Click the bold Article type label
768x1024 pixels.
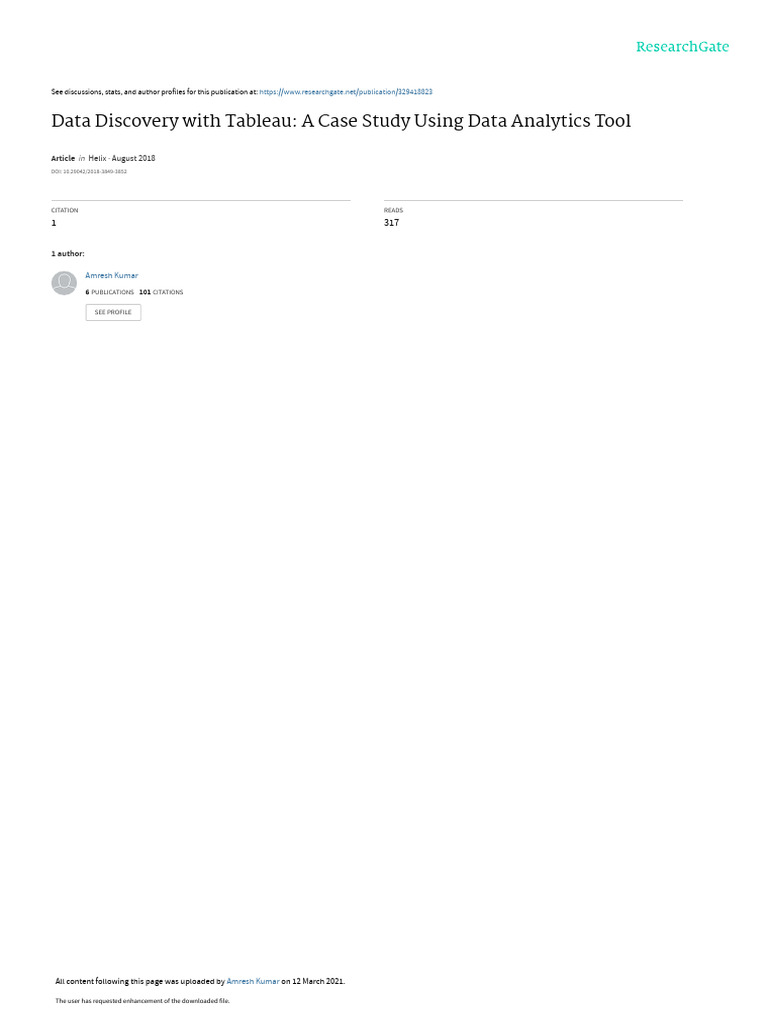(x=63, y=158)
